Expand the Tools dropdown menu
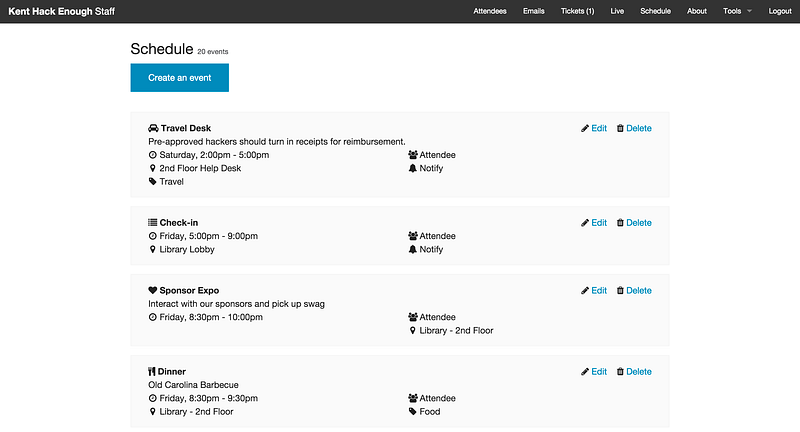 point(737,11)
